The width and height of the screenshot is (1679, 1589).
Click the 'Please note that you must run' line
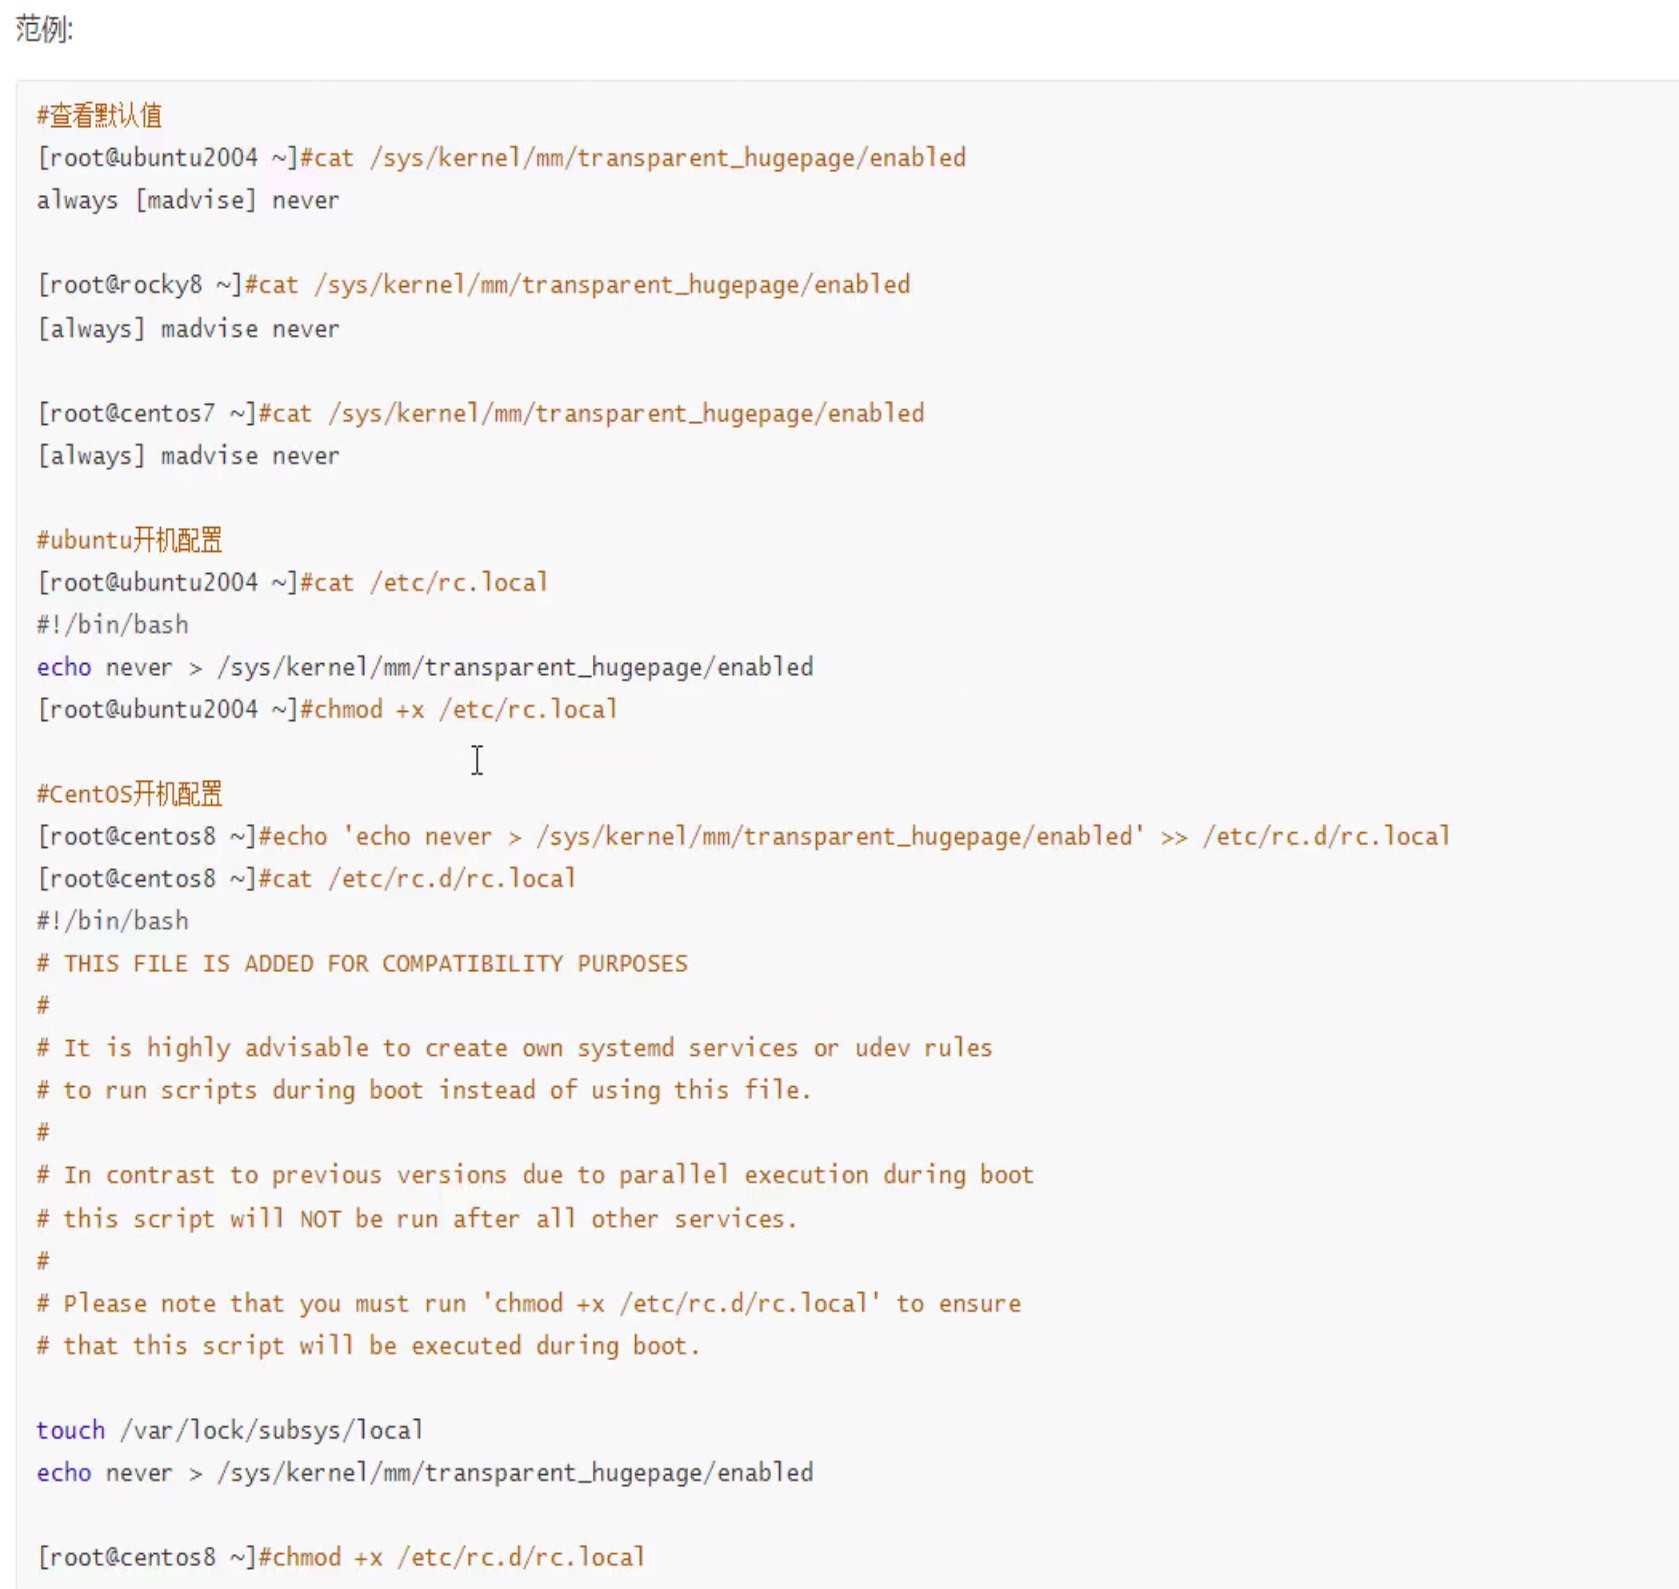528,1303
